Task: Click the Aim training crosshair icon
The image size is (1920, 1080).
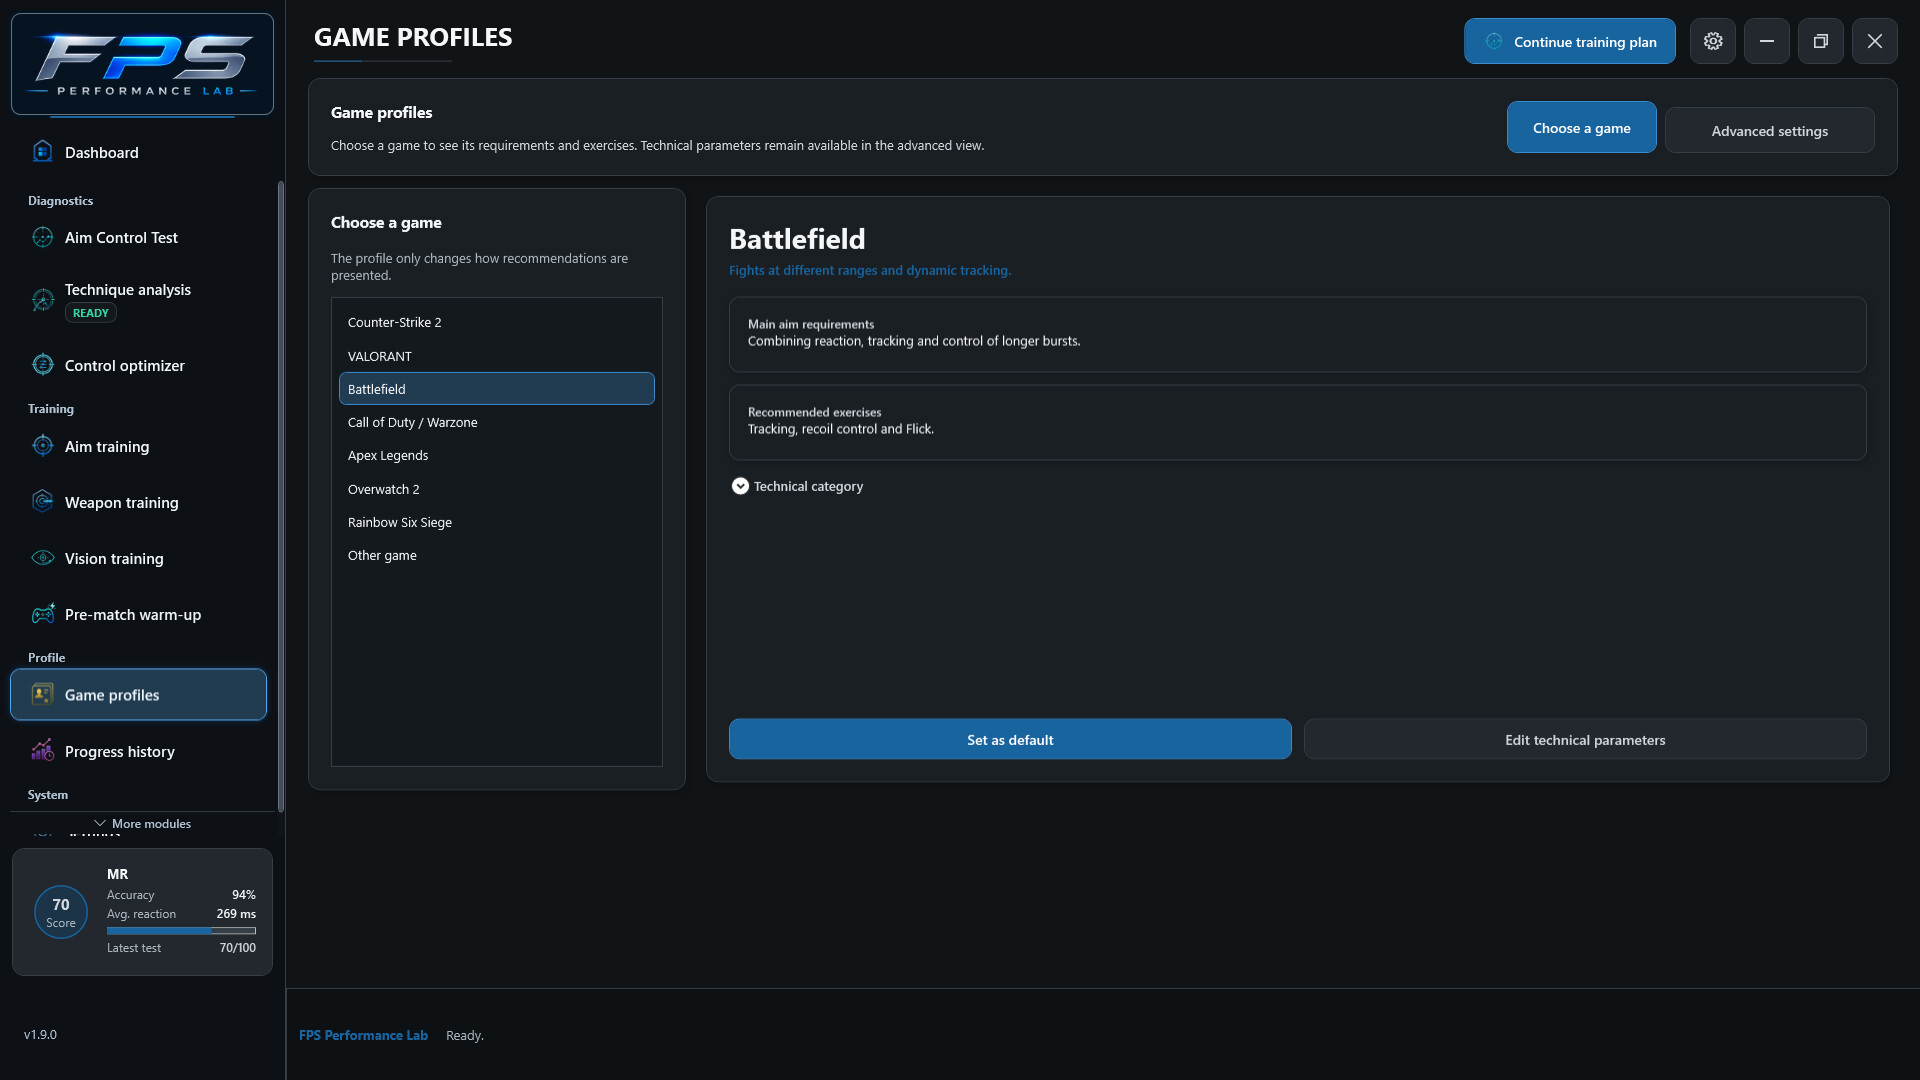Action: (42, 446)
